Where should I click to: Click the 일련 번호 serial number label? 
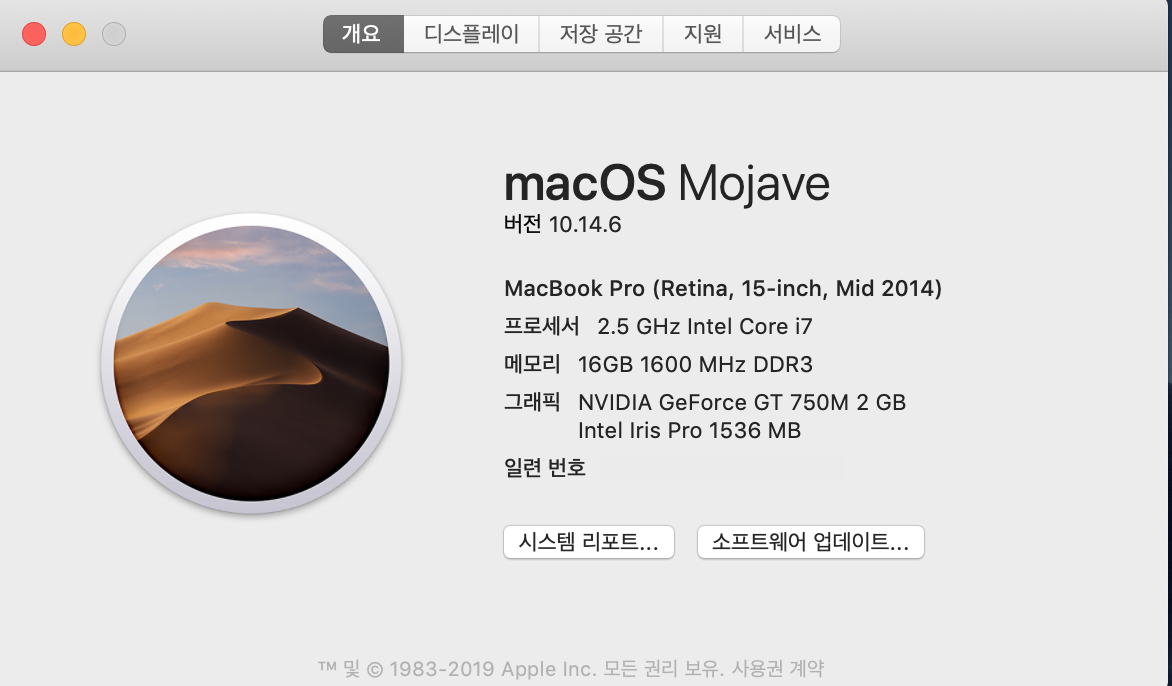pos(545,468)
